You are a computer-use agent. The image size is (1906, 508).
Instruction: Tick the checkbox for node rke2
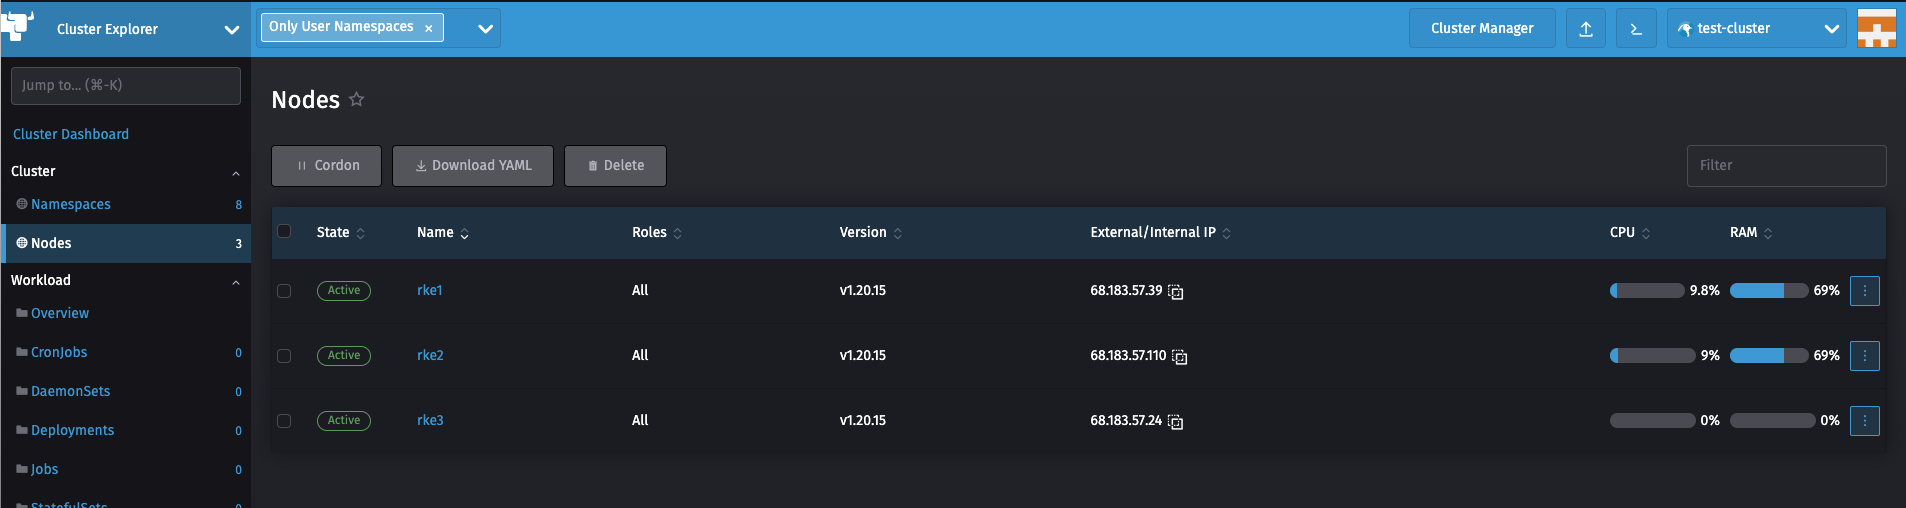click(284, 356)
